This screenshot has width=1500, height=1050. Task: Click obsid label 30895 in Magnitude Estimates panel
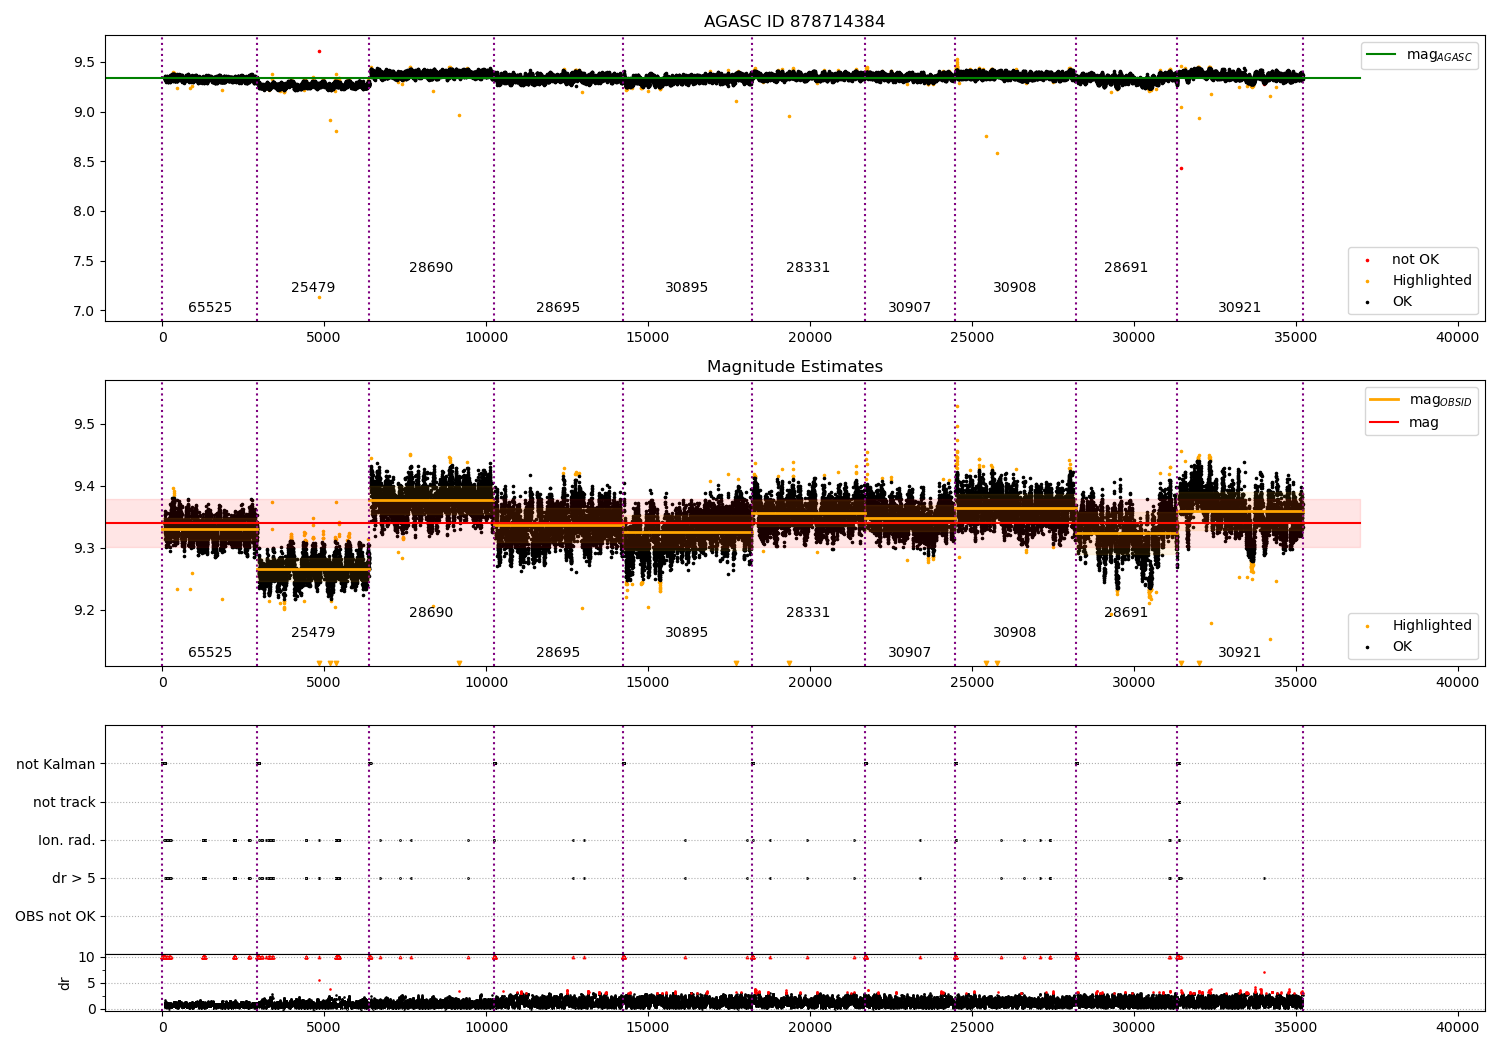[x=686, y=633]
